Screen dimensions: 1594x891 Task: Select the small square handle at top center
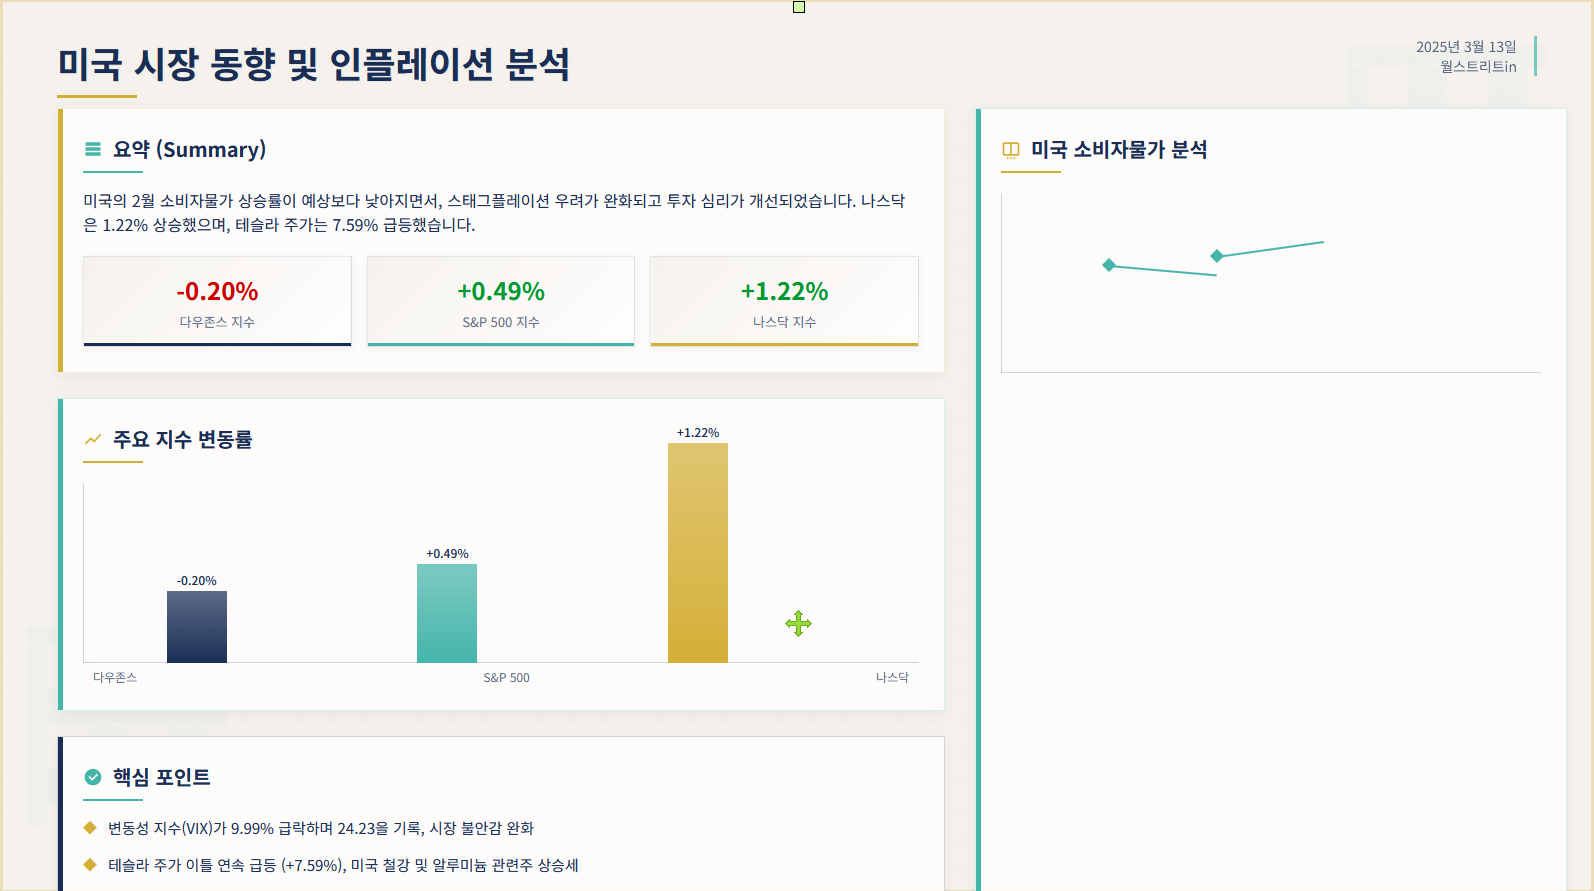tap(799, 7)
